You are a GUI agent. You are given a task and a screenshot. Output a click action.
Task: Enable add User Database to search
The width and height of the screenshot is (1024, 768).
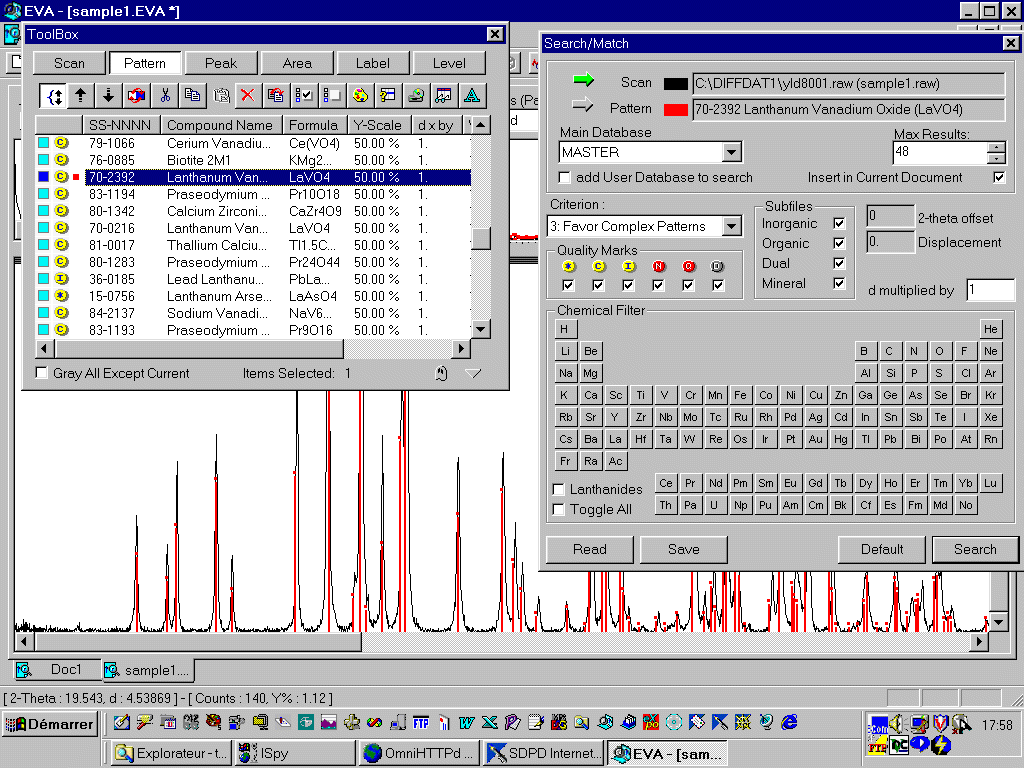click(x=565, y=178)
